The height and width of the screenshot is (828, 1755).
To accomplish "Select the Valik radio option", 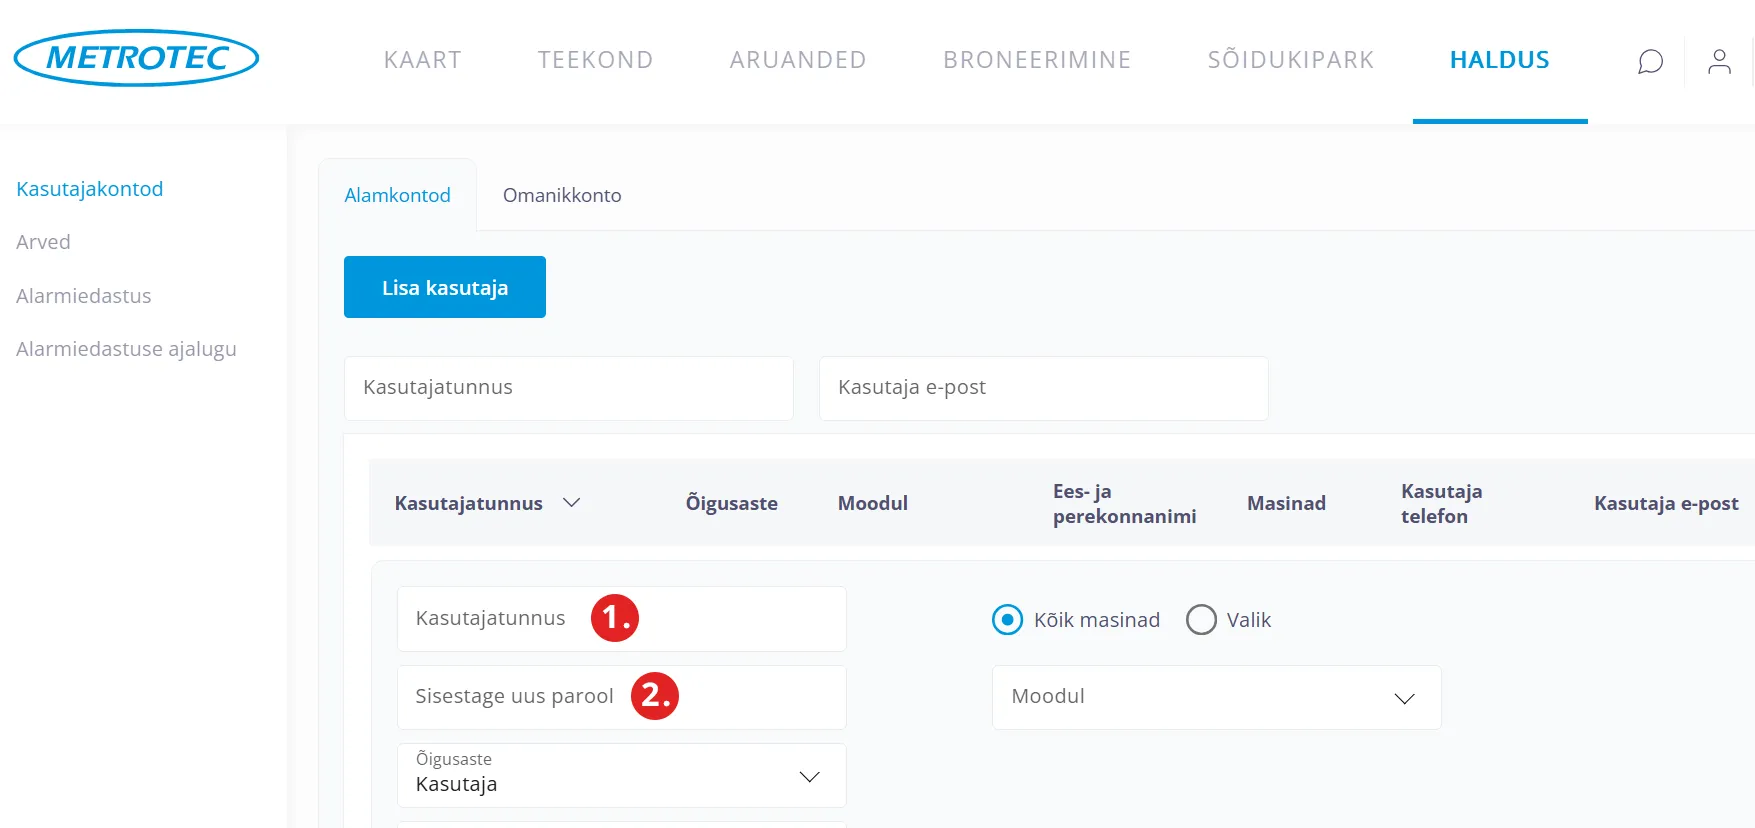I will click(x=1201, y=620).
